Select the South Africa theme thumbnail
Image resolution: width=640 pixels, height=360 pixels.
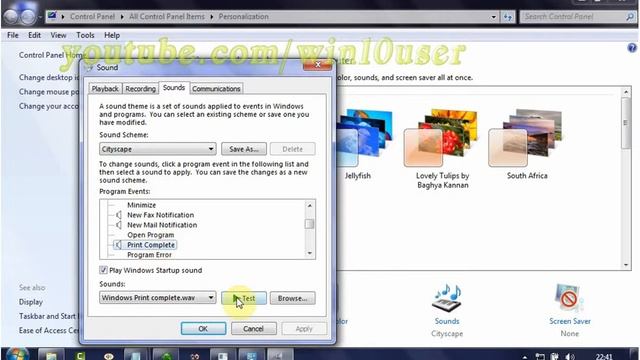click(525, 137)
